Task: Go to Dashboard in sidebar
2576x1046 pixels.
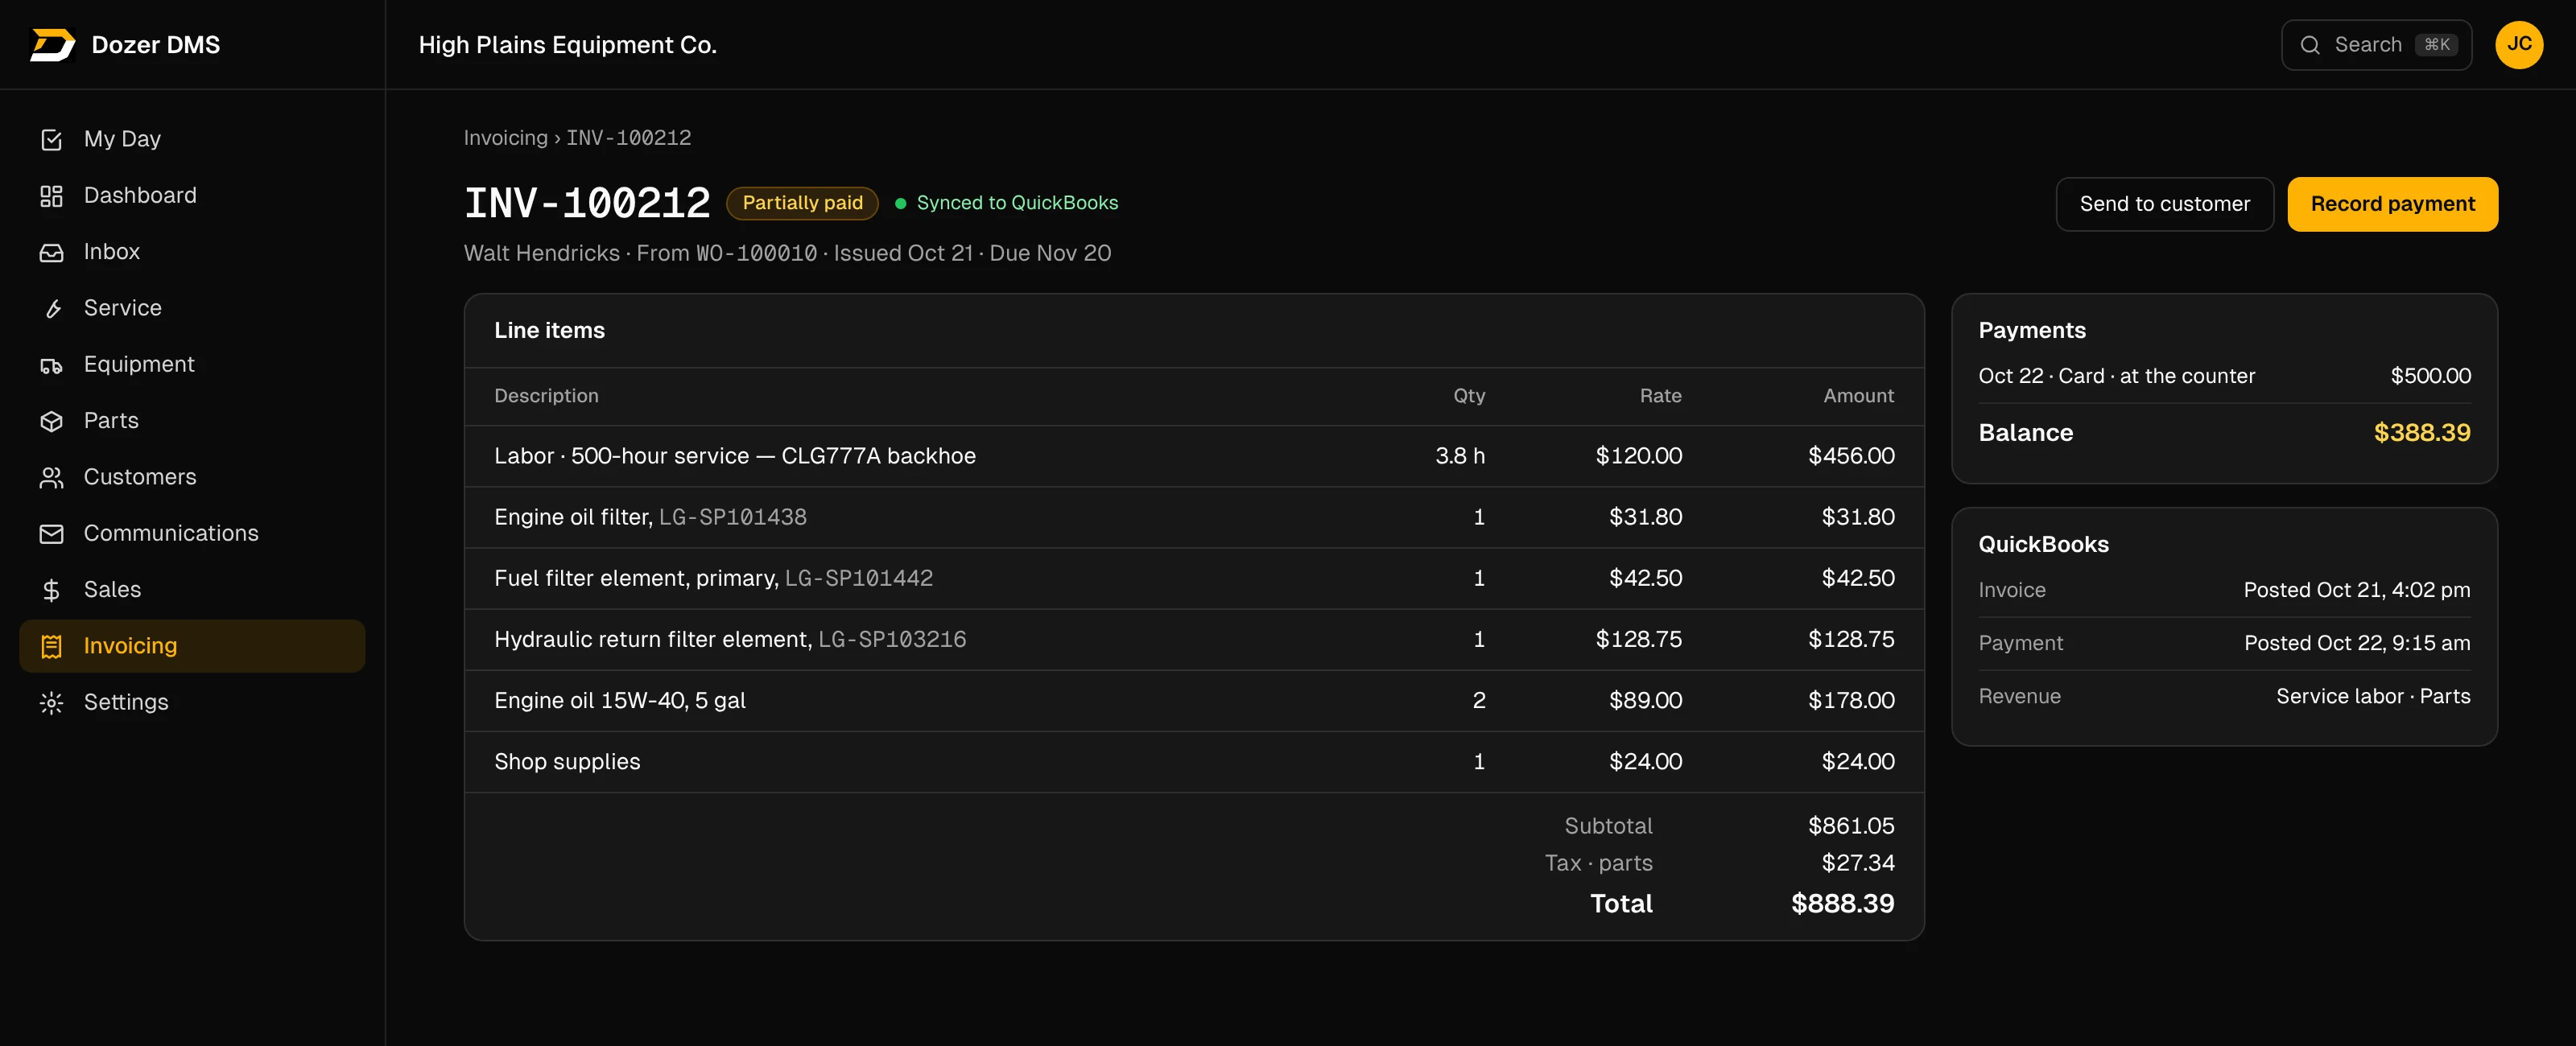Action: pos(192,196)
